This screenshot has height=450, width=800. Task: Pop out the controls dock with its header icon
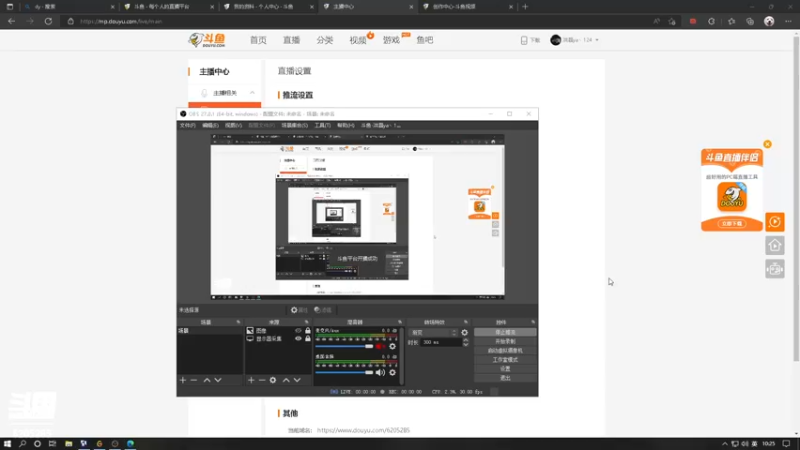coord(533,322)
